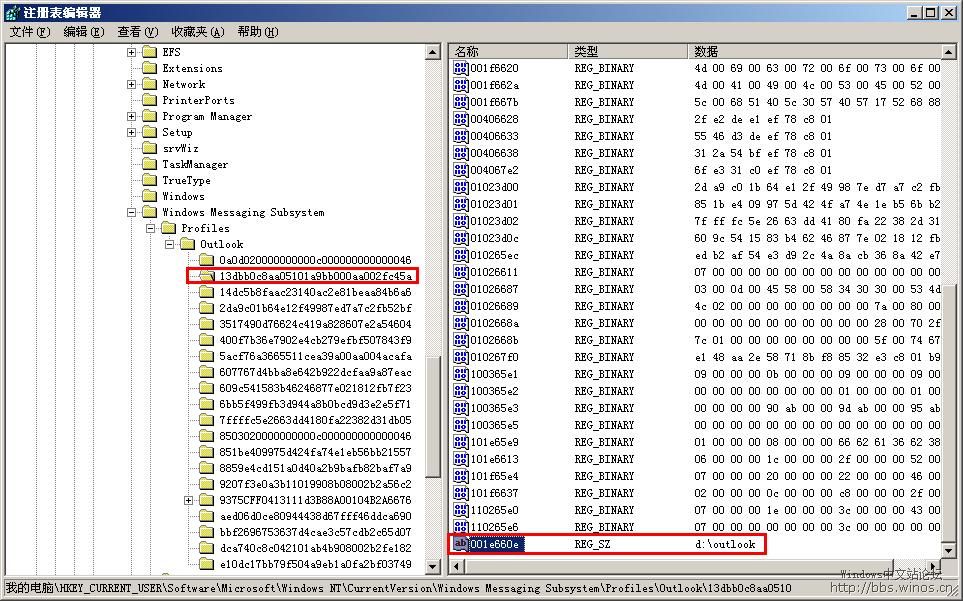This screenshot has width=963, height=601.
Task: Collapse the Windows Messaging Subsystem node
Action: [132, 212]
